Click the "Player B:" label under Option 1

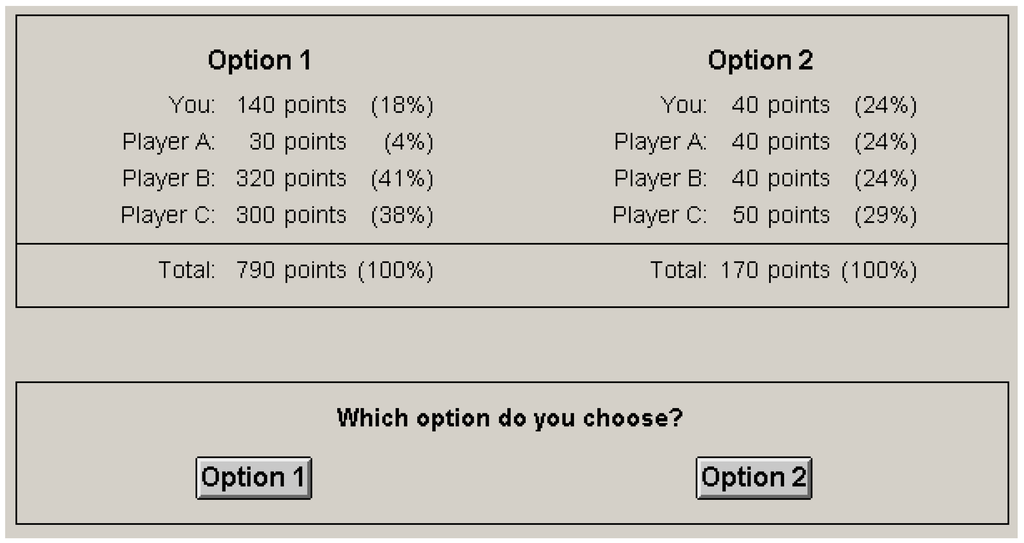[168, 179]
